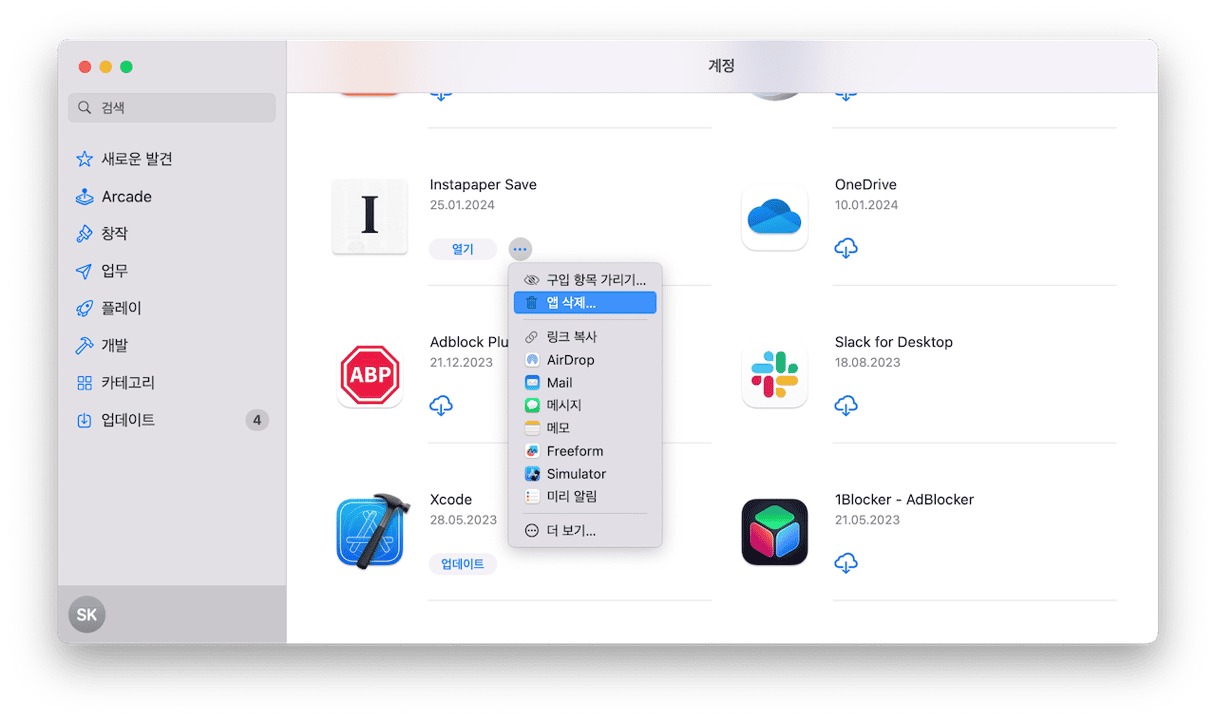The image size is (1216, 720).
Task: Go to 새로운 발견 in sidebar
Action: click(136, 159)
